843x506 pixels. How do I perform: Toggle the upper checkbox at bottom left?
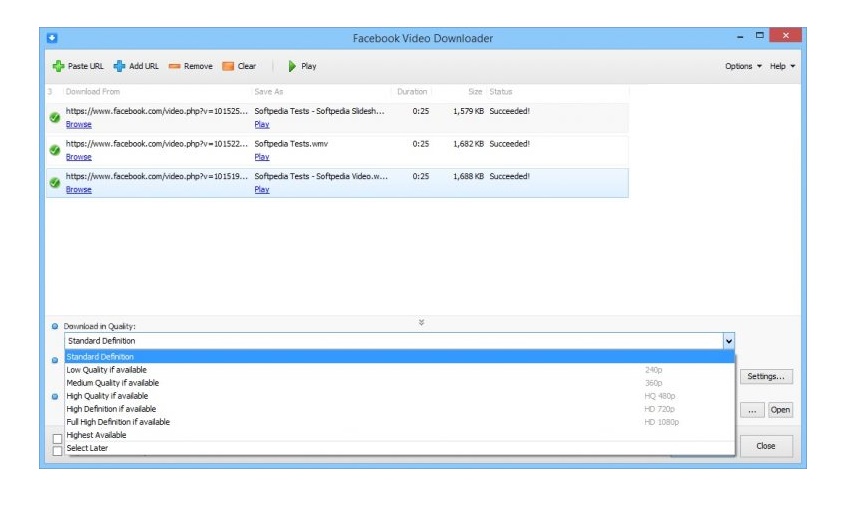(x=58, y=439)
